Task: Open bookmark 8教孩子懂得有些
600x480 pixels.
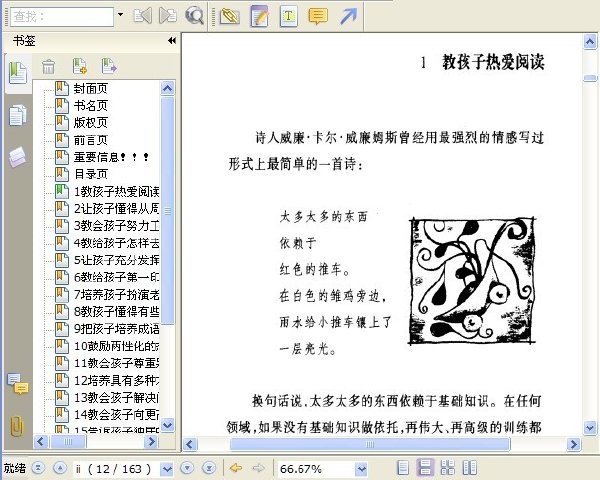Action: click(x=116, y=311)
